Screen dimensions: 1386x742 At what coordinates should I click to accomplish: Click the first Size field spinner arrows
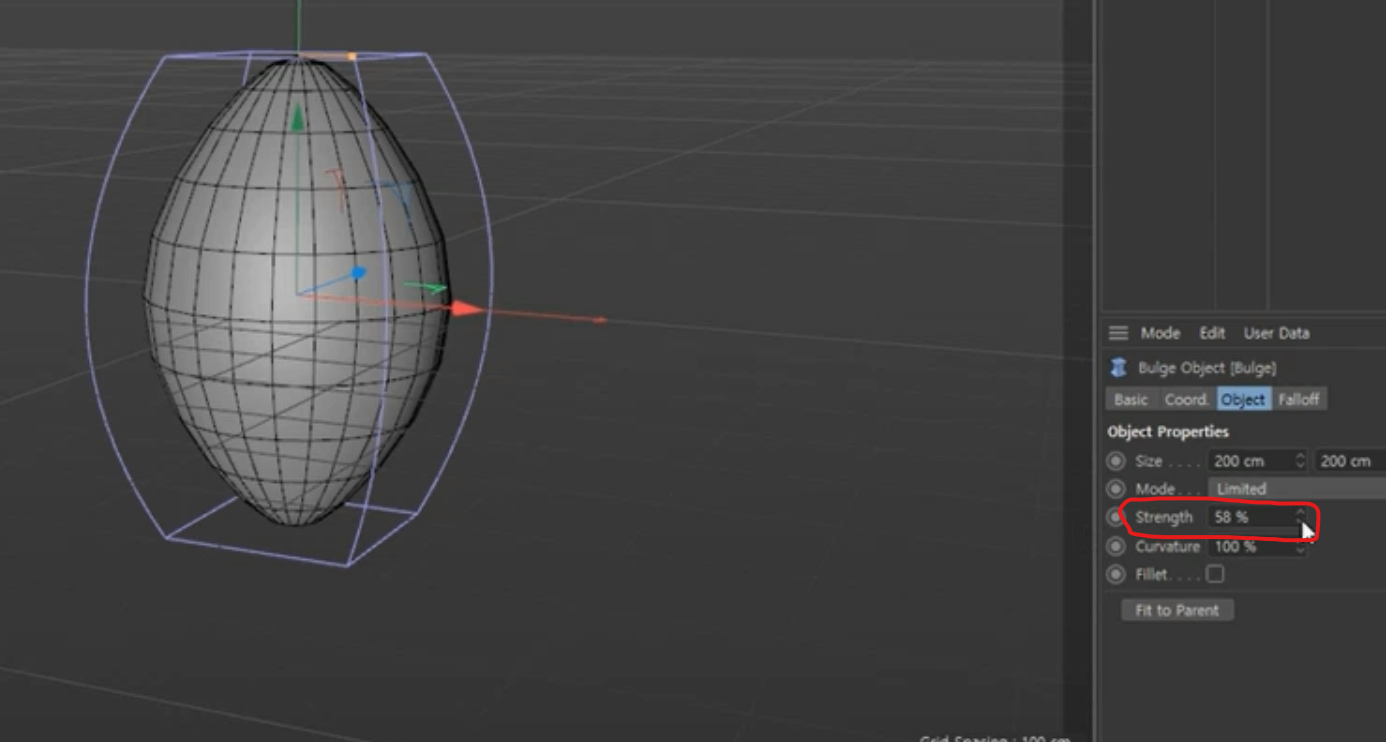(1300, 461)
